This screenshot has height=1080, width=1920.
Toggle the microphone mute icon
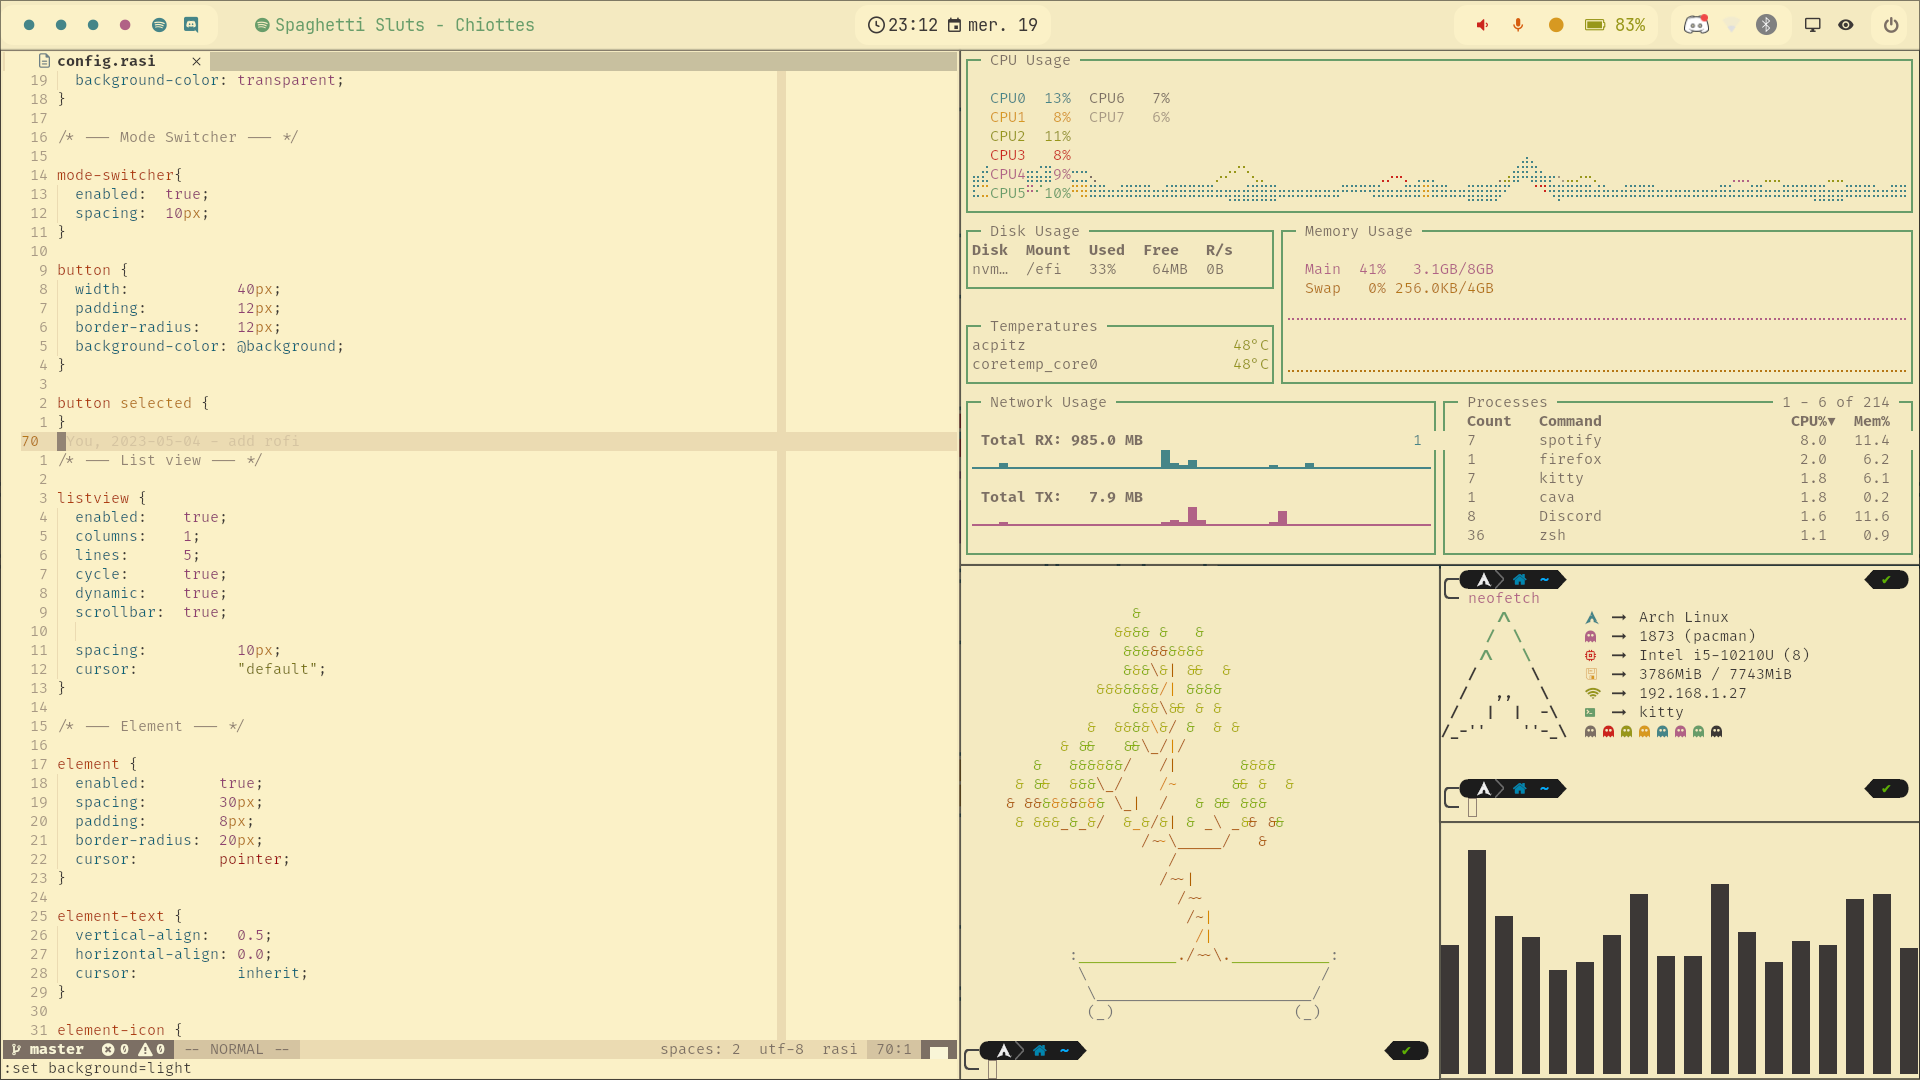point(1518,25)
